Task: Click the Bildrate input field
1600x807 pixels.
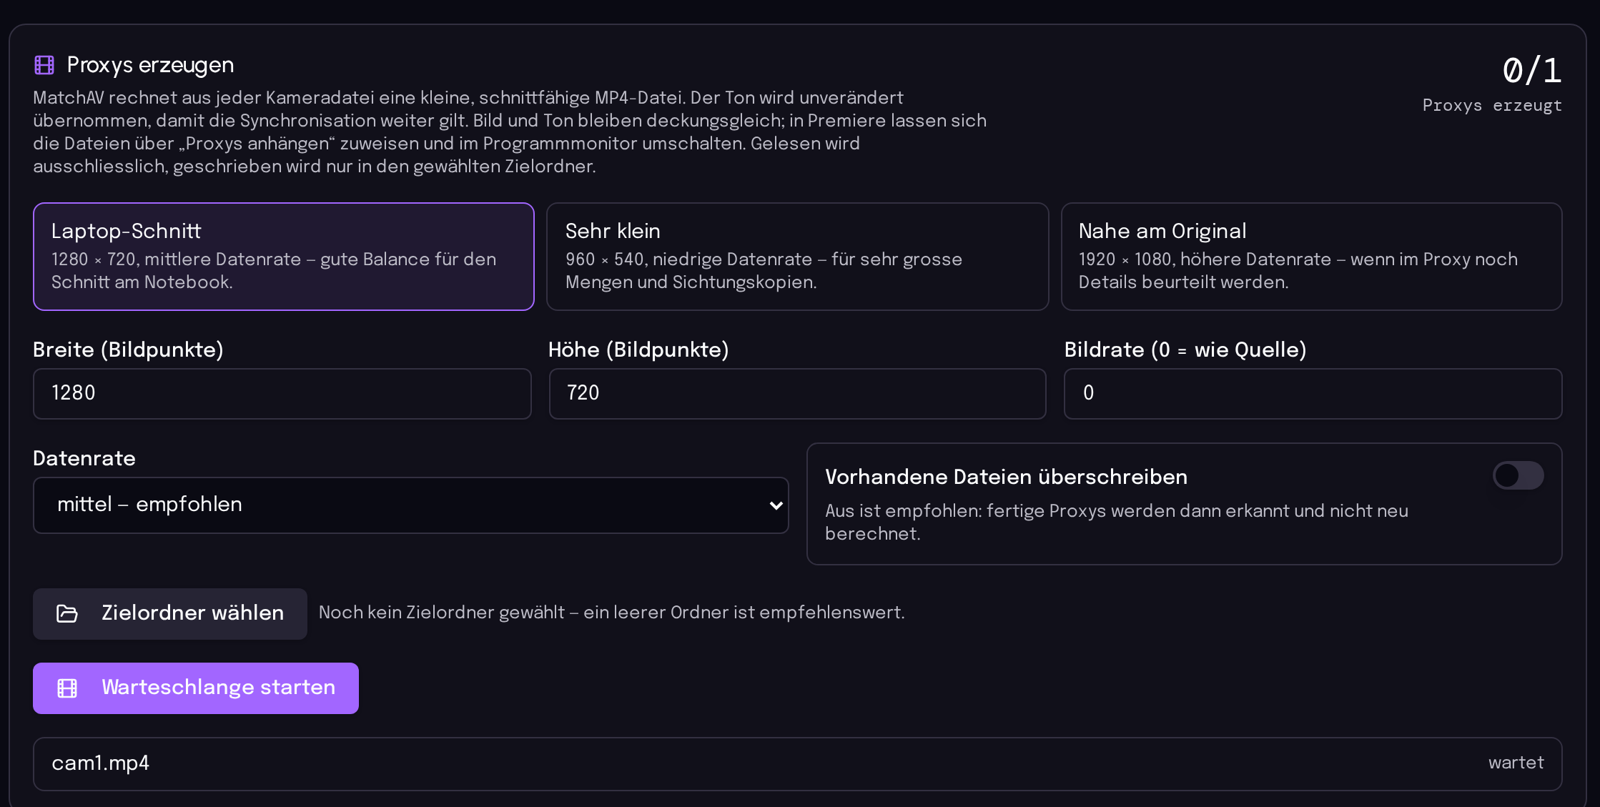Action: point(1313,393)
